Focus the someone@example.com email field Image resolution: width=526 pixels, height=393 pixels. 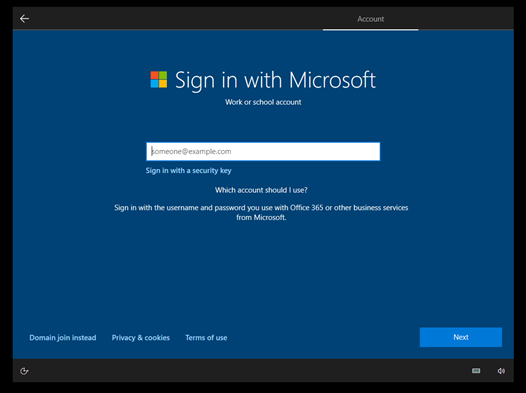[x=263, y=151]
